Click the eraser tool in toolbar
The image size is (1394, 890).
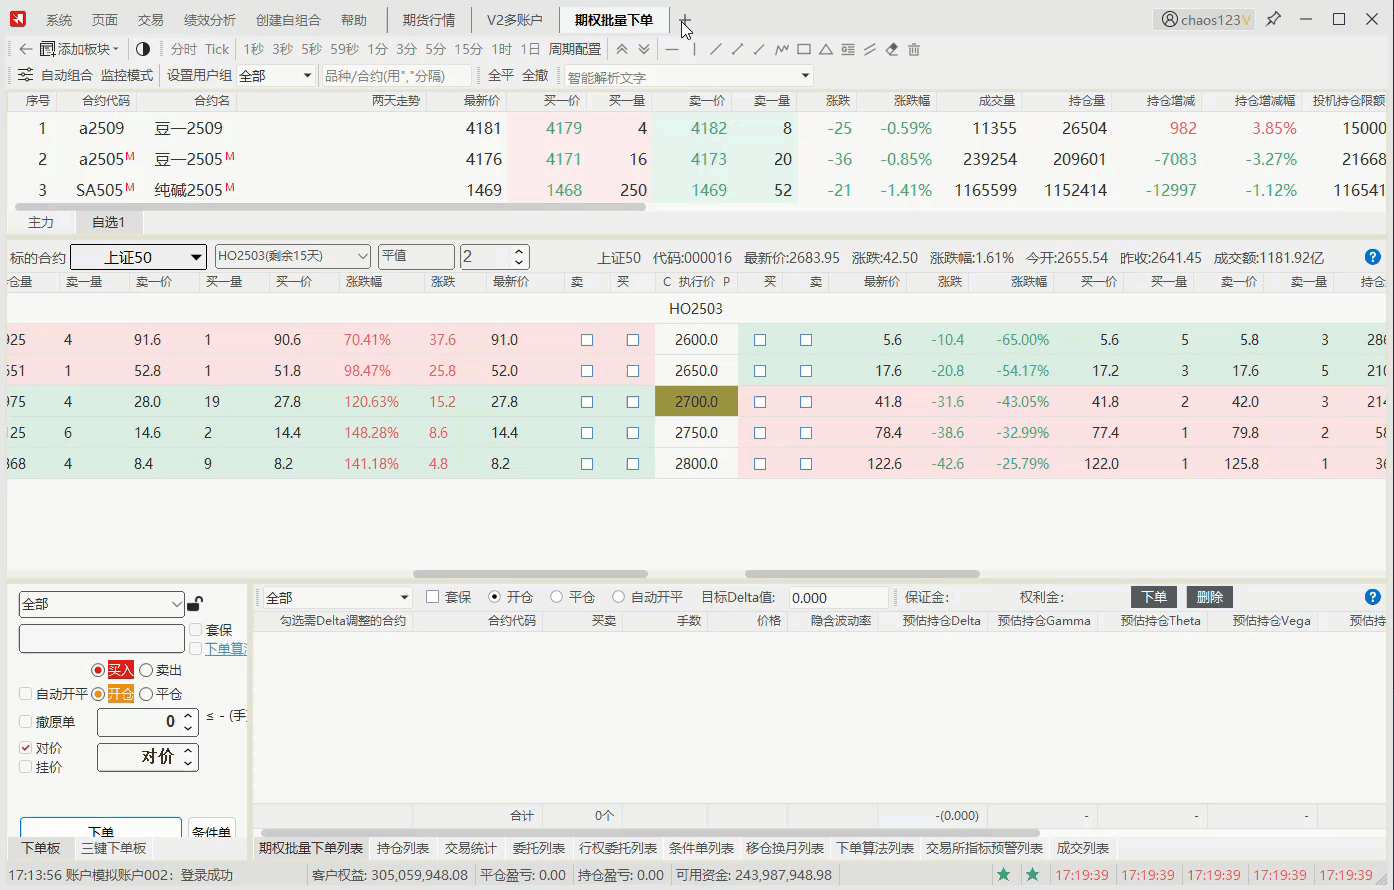tap(892, 49)
